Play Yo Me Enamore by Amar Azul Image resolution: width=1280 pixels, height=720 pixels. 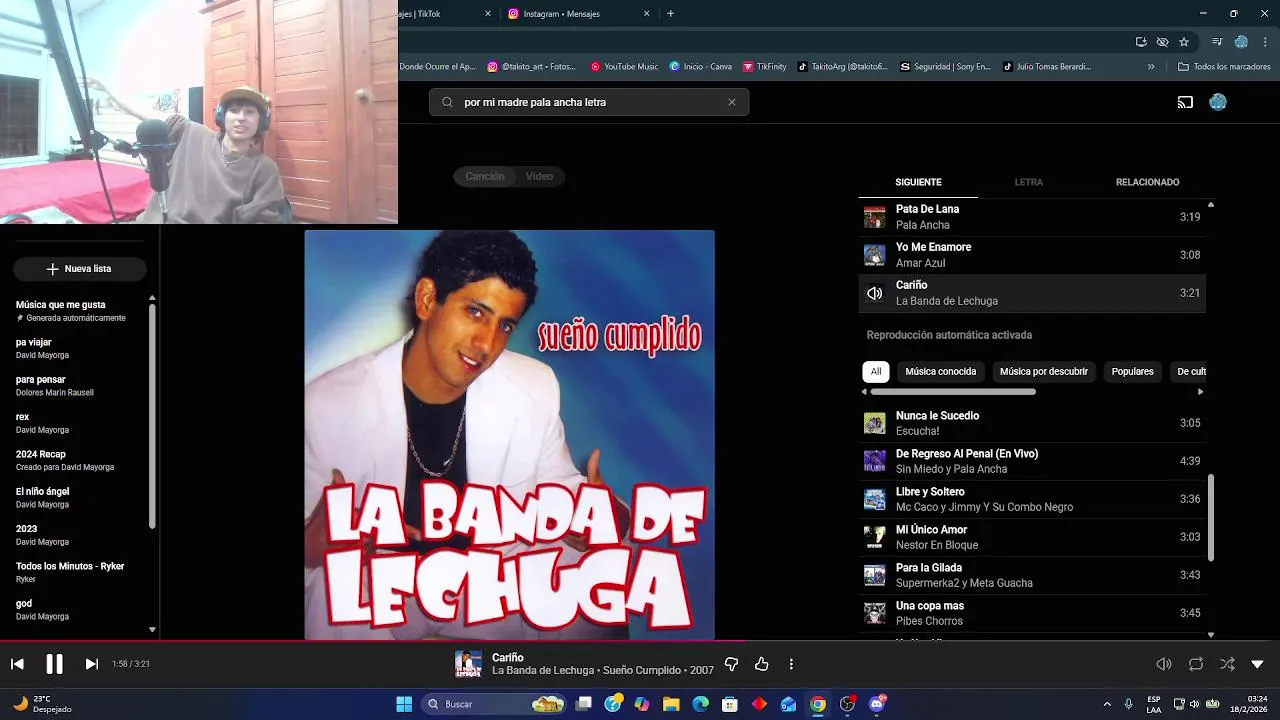[1032, 255]
